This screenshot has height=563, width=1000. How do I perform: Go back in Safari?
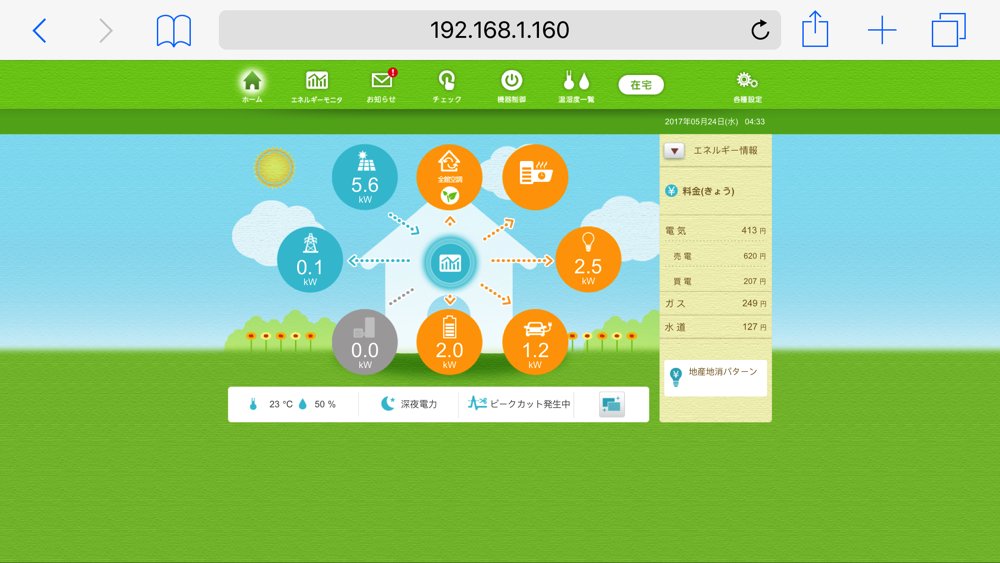point(40,30)
